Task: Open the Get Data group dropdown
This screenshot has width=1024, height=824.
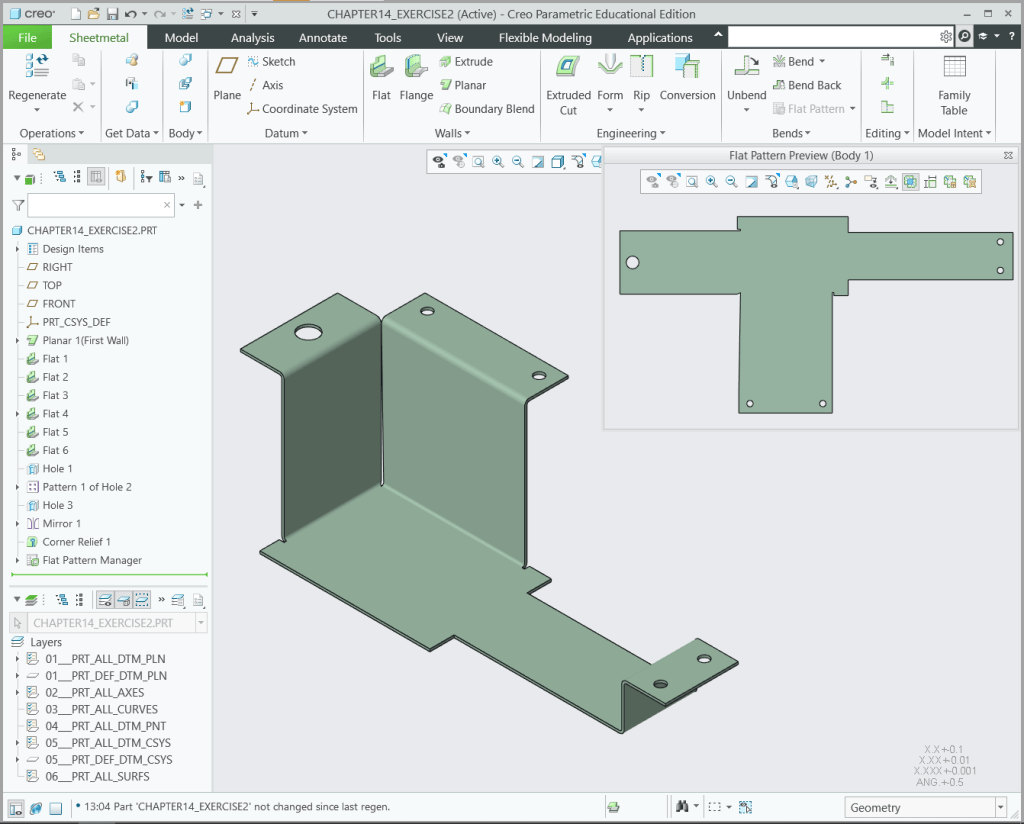Action: pyautogui.click(x=132, y=133)
